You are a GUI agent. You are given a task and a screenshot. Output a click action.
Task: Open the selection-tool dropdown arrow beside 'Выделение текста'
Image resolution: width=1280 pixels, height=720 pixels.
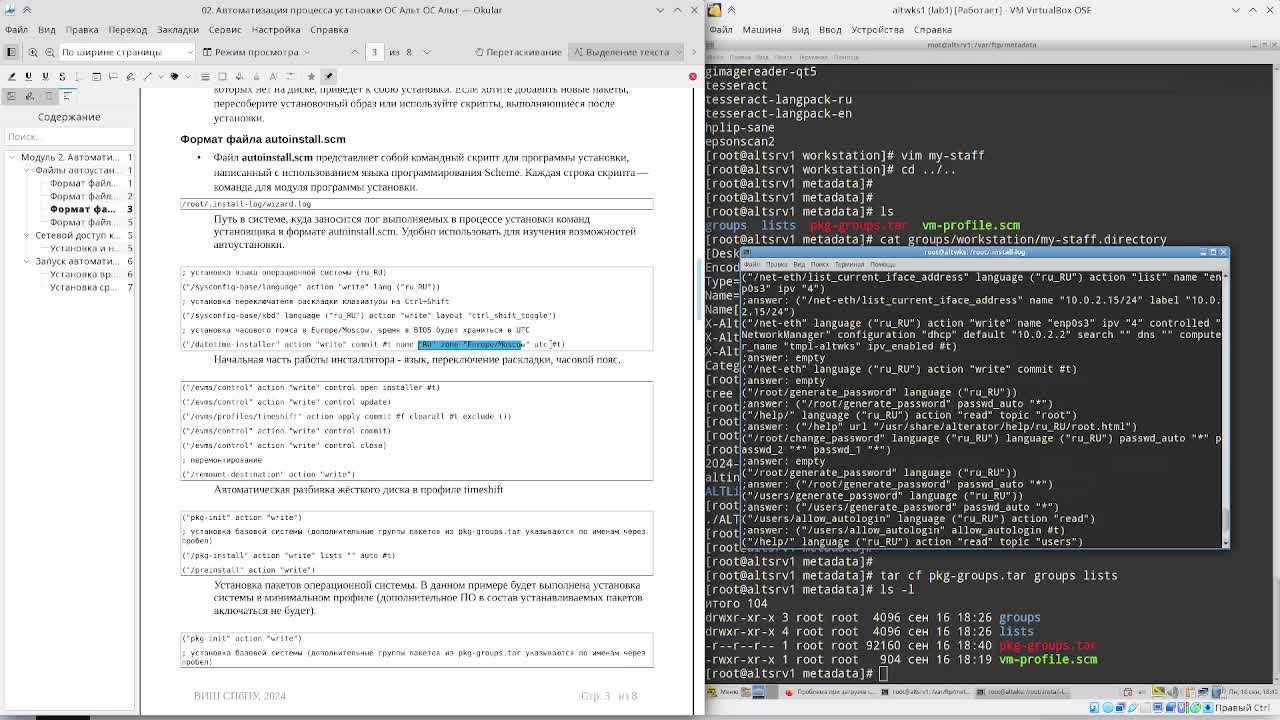pyautogui.click(x=681, y=52)
